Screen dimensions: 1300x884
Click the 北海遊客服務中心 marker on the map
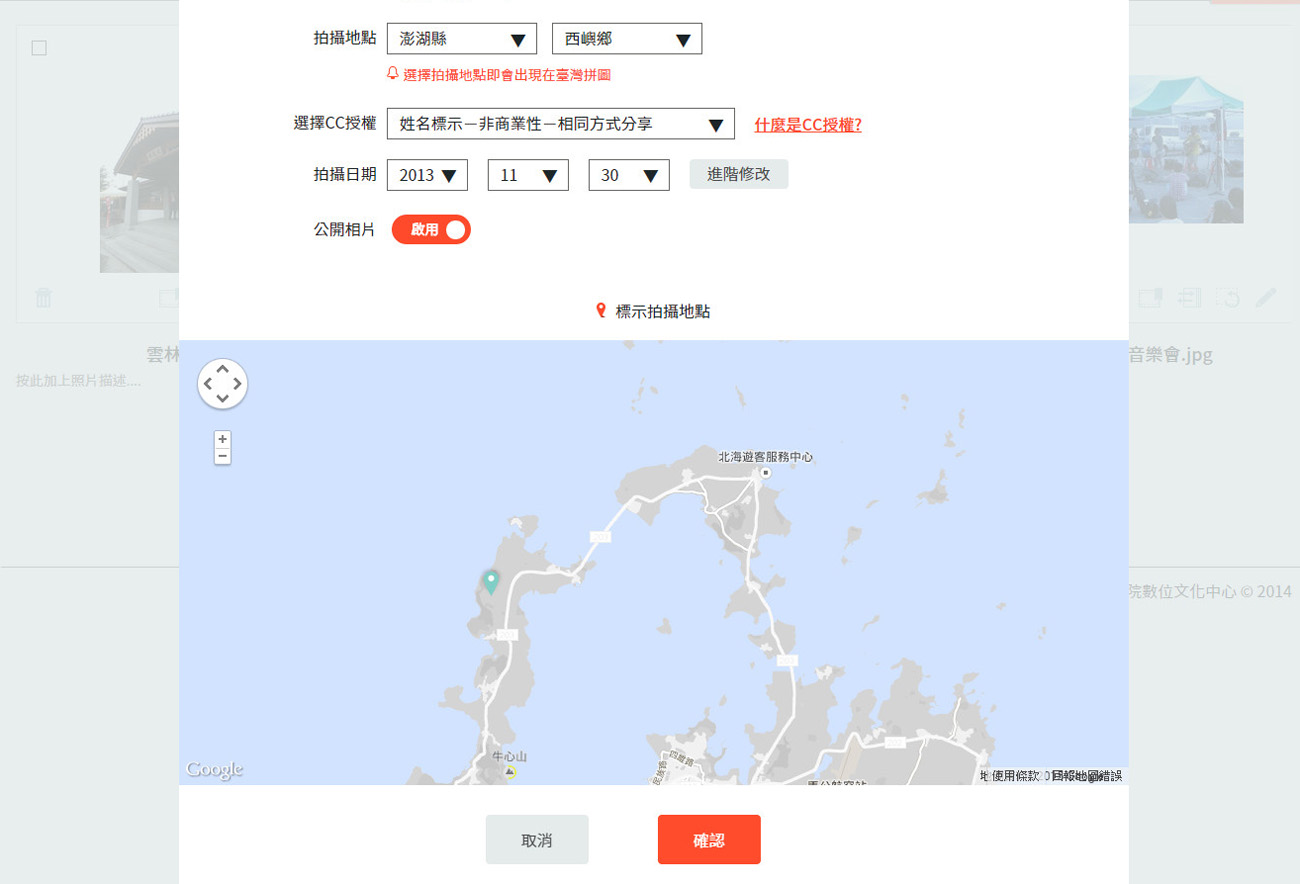click(x=765, y=470)
